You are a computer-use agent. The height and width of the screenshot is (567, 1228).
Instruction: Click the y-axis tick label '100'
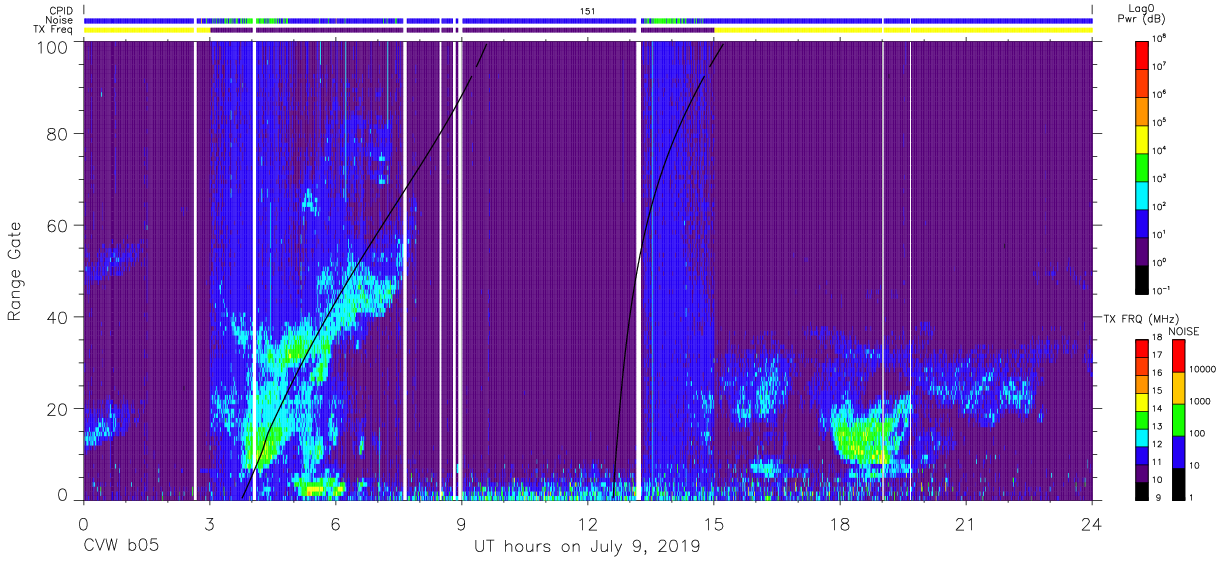coord(51,46)
